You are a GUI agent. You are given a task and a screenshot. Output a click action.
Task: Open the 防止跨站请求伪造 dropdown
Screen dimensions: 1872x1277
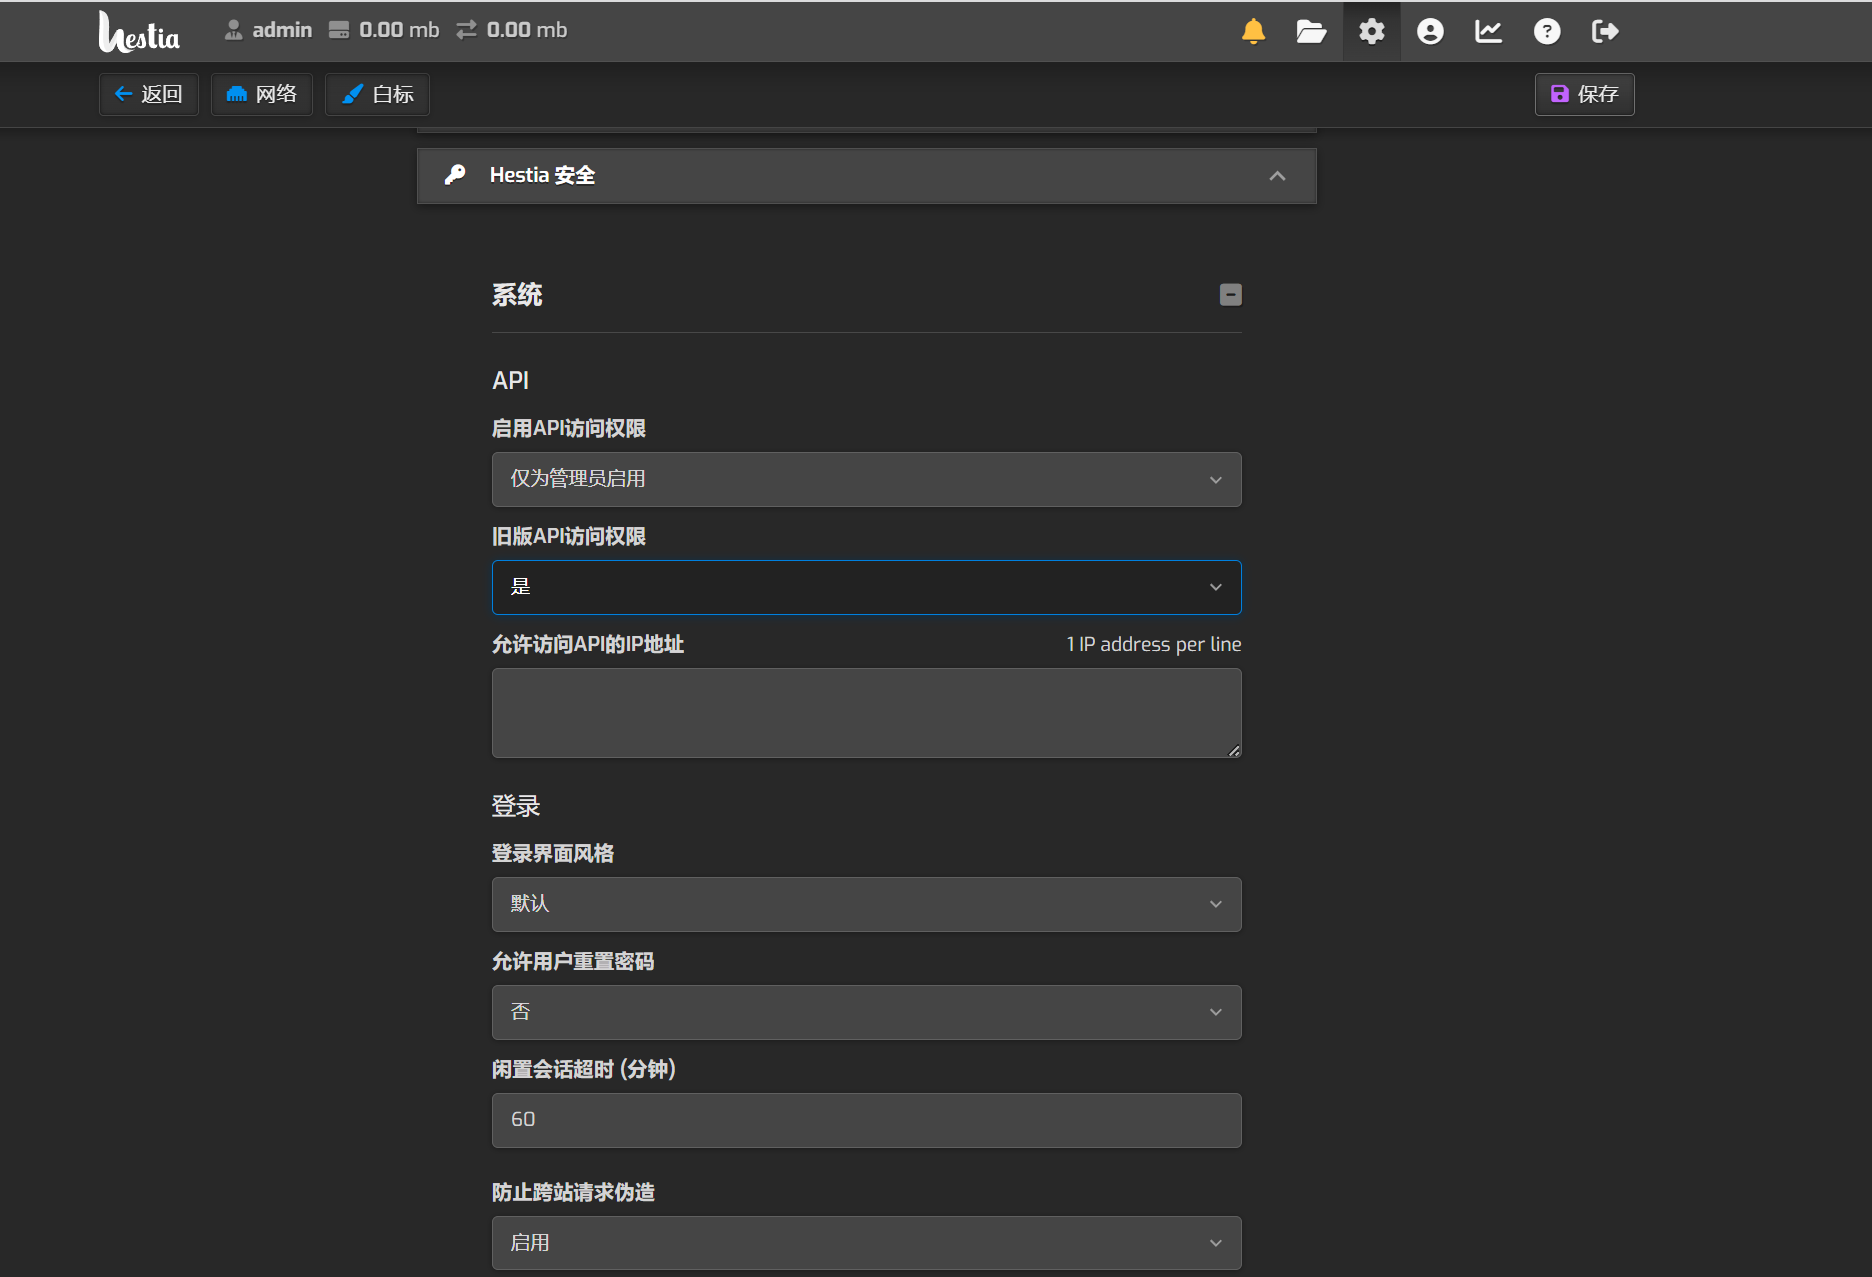point(866,1243)
